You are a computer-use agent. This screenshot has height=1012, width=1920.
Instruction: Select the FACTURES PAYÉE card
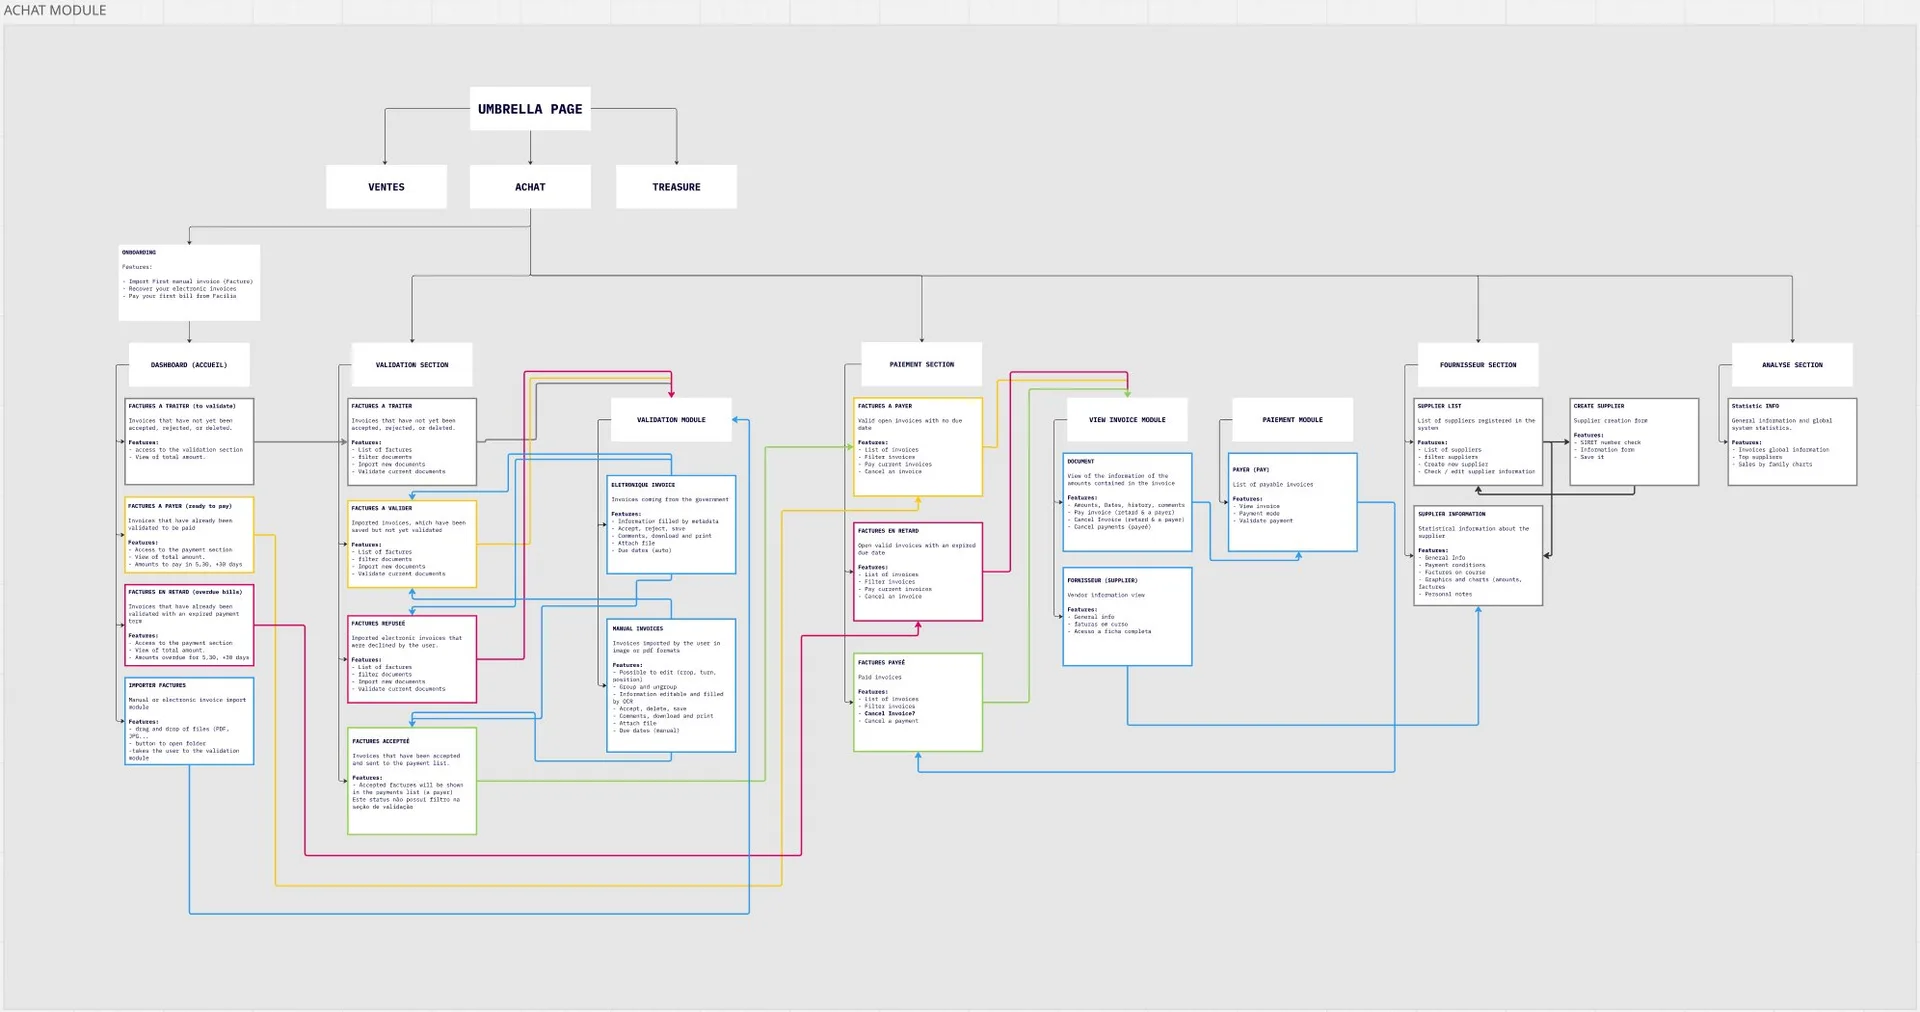click(x=918, y=703)
